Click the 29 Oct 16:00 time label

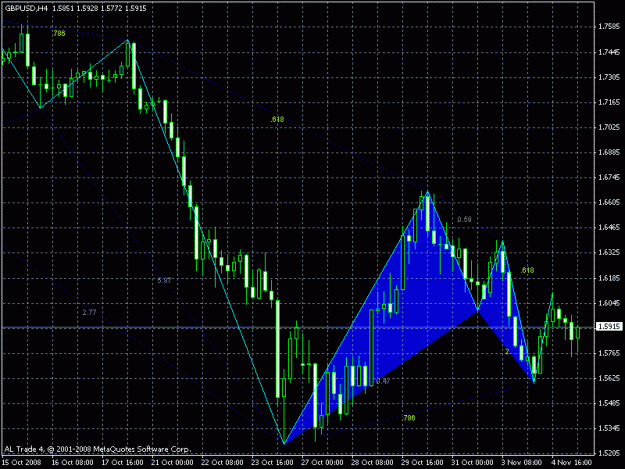click(422, 463)
